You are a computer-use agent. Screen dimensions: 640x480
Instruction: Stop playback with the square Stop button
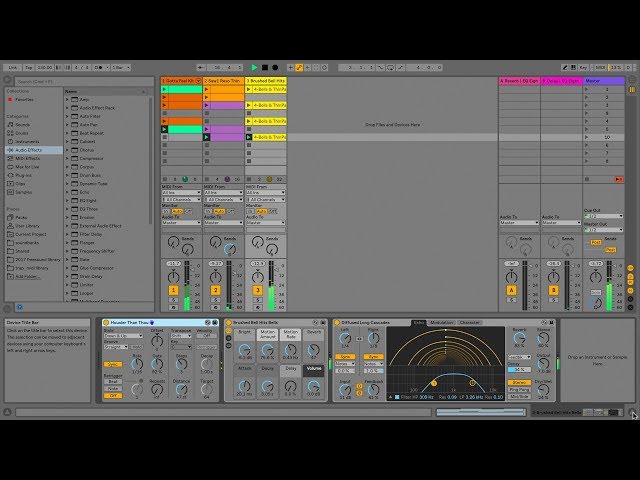pos(265,67)
